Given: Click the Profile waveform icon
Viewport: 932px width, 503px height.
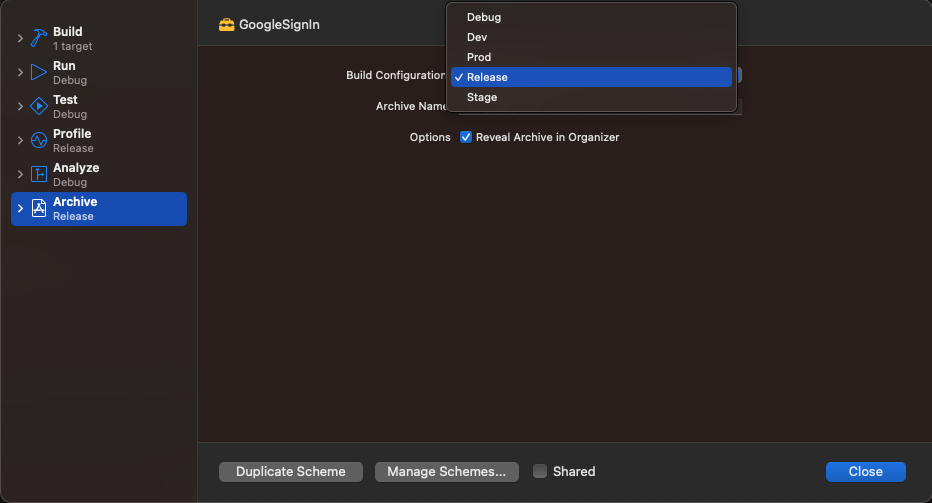Looking at the screenshot, I should 39,140.
